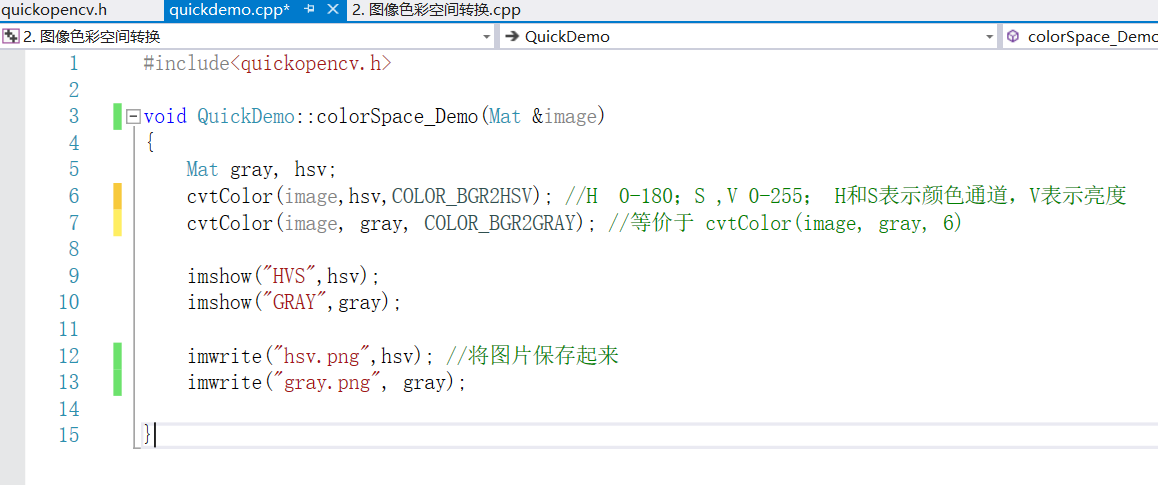Image resolution: width=1158 pixels, height=485 pixels.
Task: Click the project icon beside 2. 图像色彩空间转换
Action: (x=11, y=37)
